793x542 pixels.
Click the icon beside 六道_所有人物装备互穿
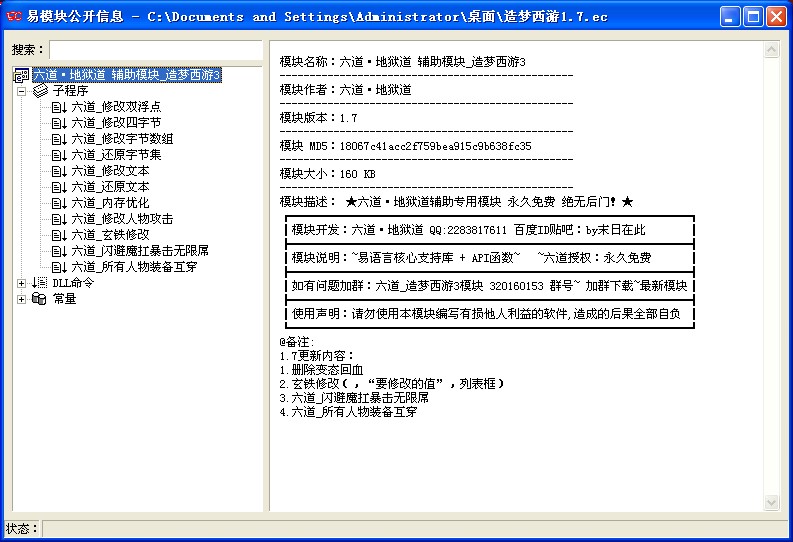pos(59,267)
